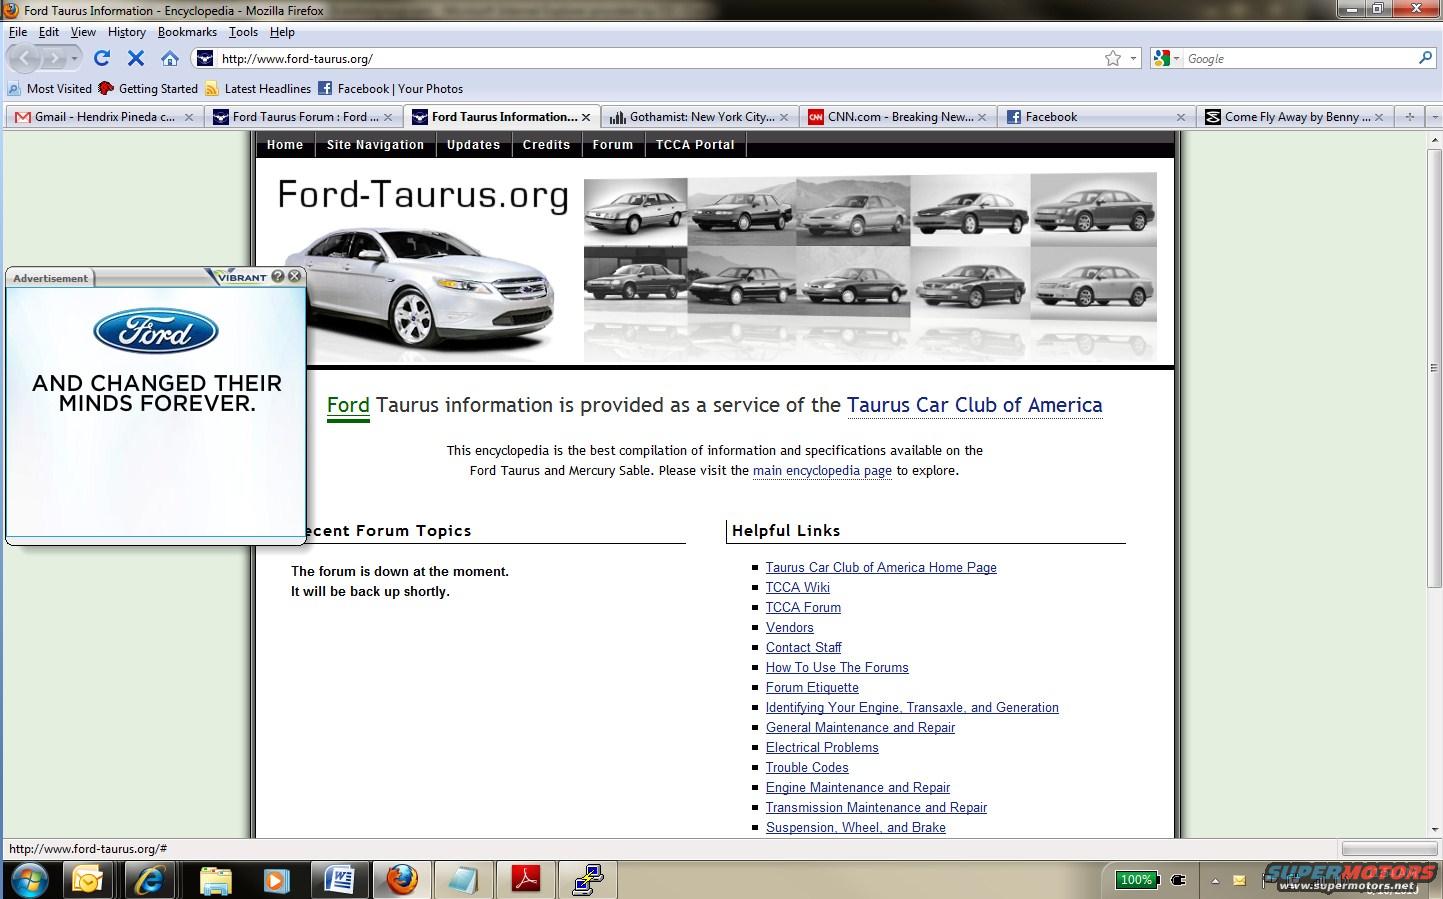Screen dimensions: 1443x899
Task: Open the main encyclopedia page link
Action: 822,471
